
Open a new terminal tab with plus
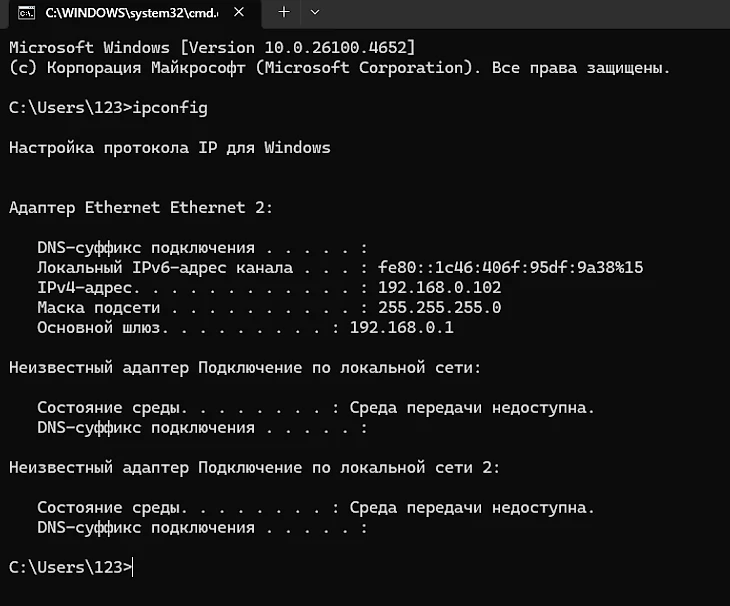283,12
